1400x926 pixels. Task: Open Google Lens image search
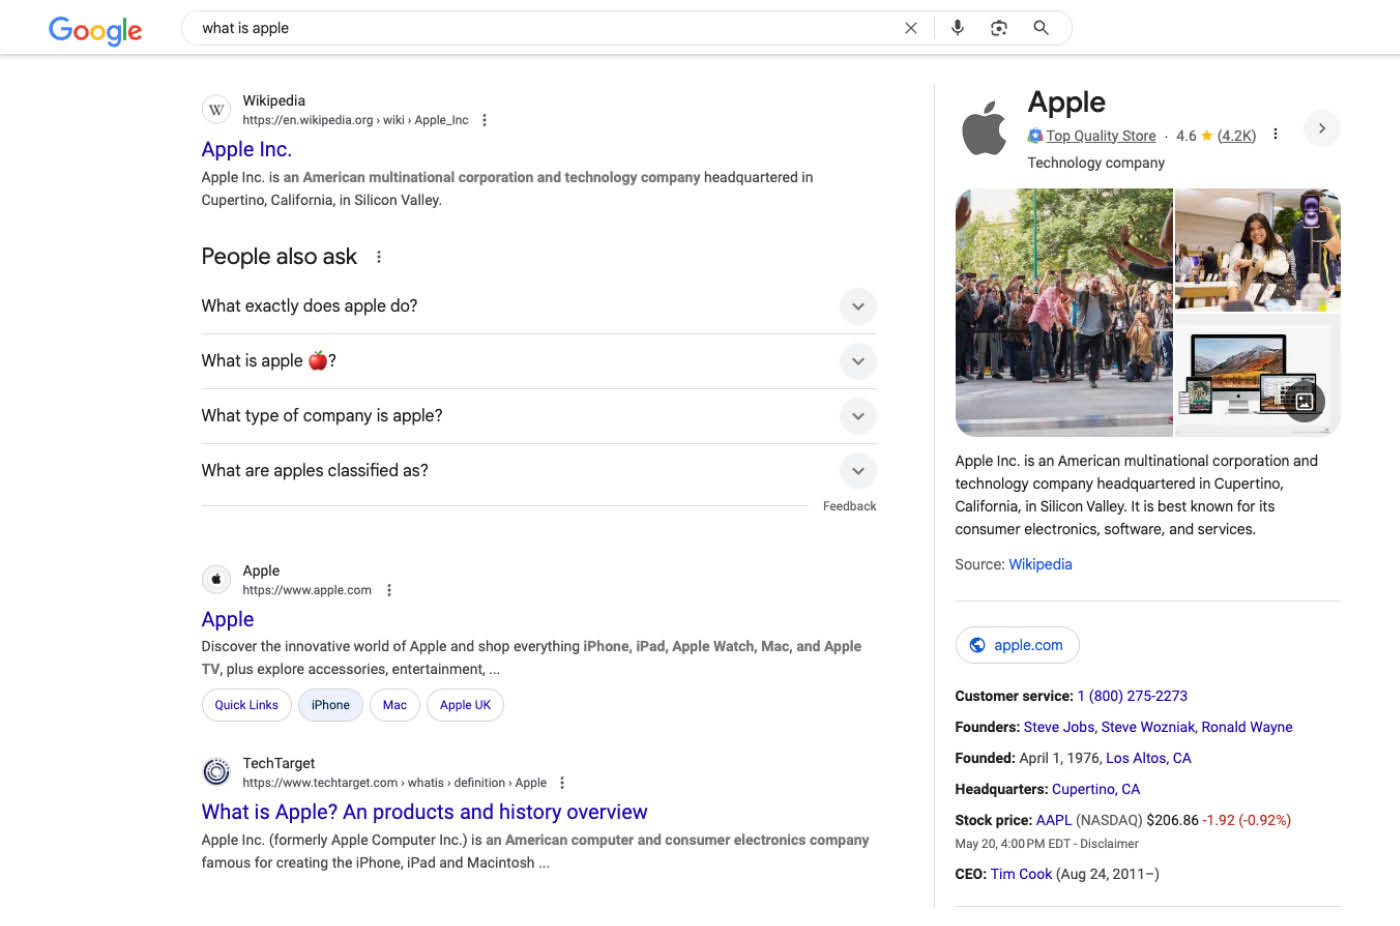pyautogui.click(x=999, y=27)
